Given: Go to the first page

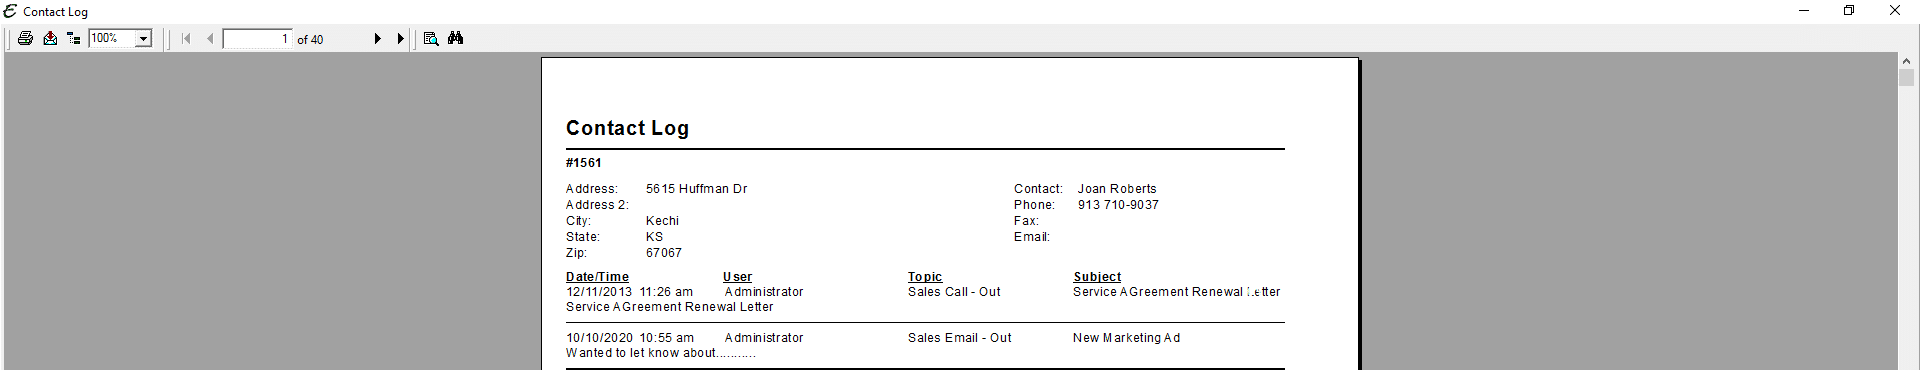Looking at the screenshot, I should coord(186,39).
